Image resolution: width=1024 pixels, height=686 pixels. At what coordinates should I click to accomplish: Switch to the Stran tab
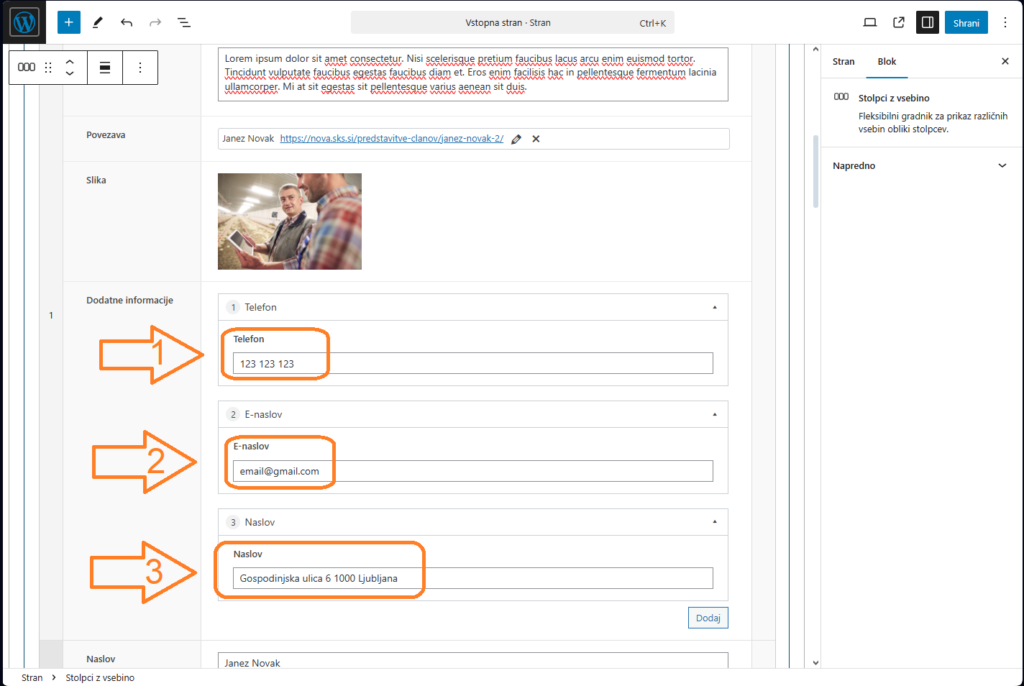[844, 61]
